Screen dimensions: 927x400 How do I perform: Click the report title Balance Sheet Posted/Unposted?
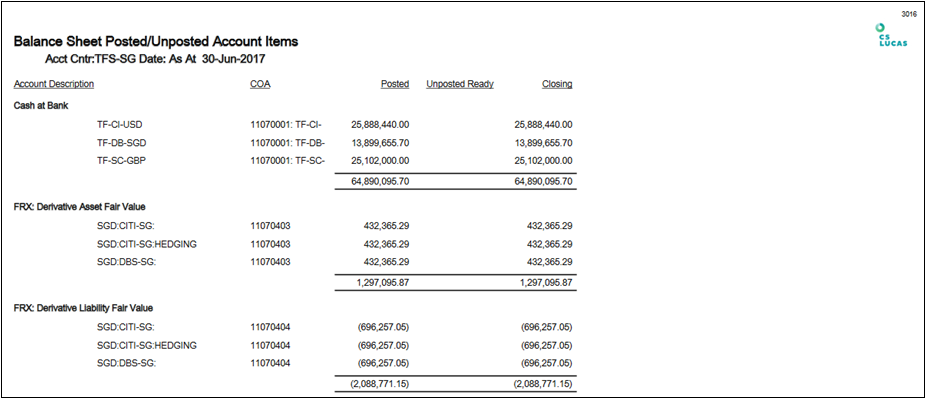[156, 42]
